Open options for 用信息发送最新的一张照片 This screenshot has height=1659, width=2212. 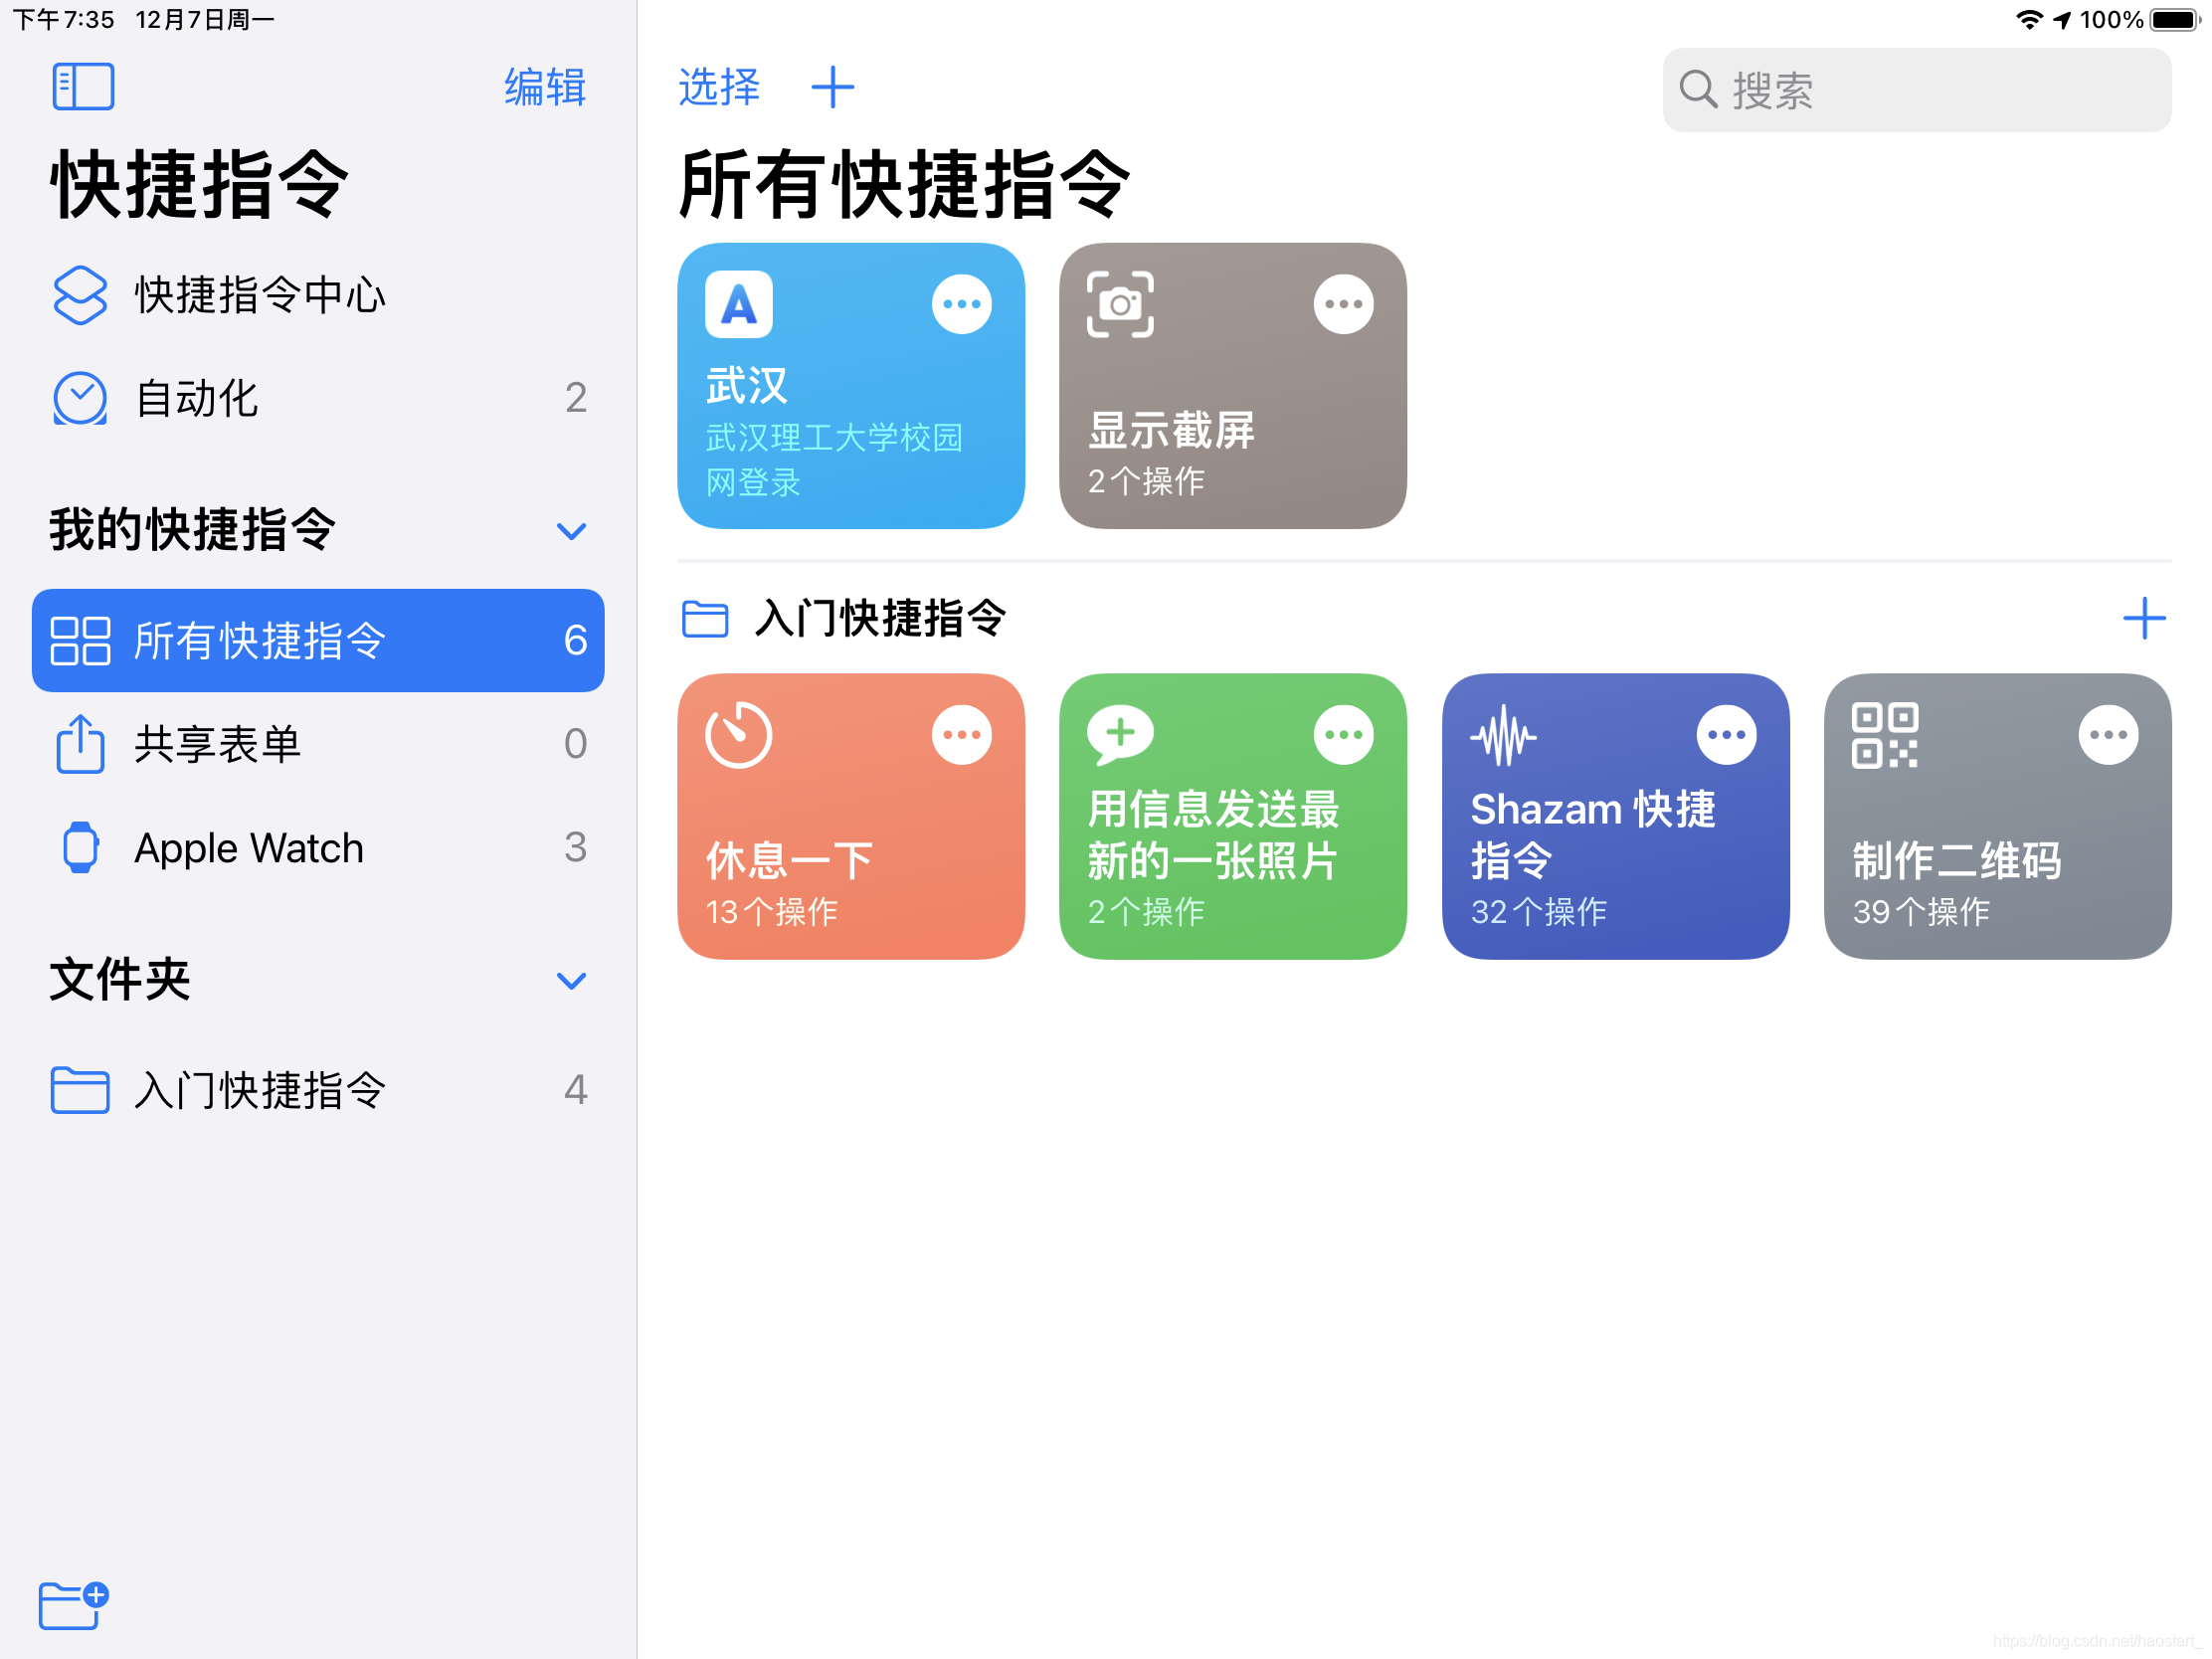click(x=1343, y=735)
